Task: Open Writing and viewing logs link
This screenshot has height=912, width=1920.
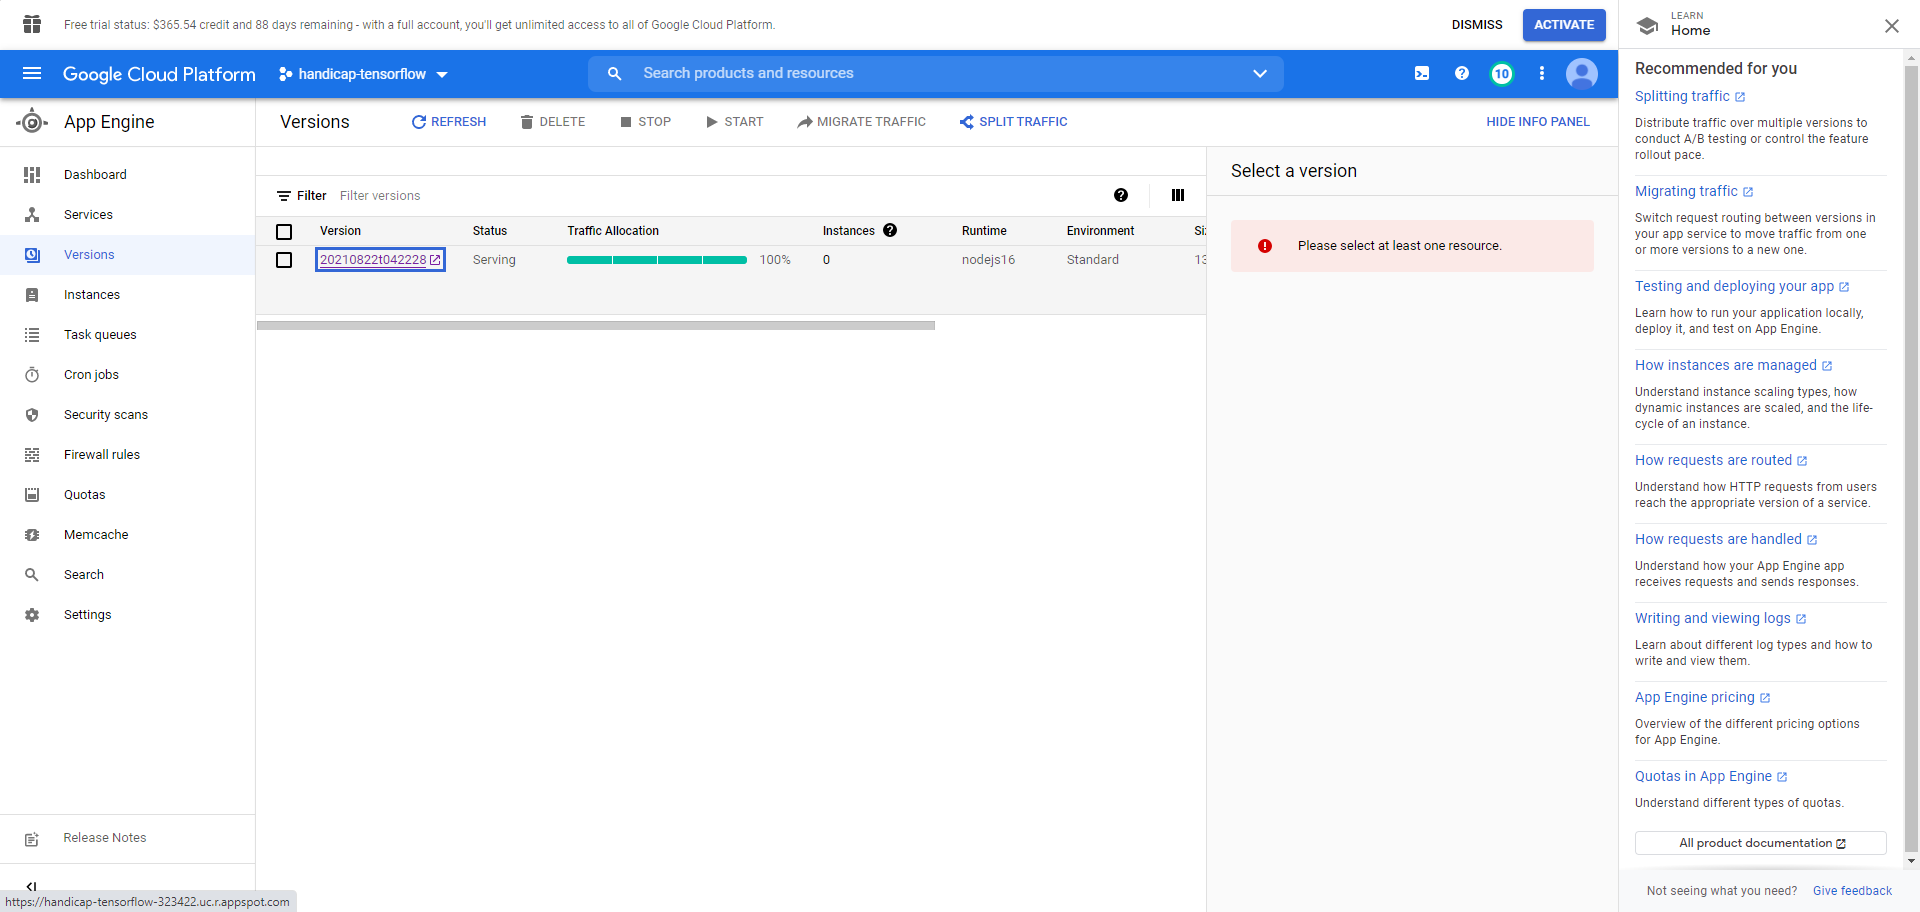Action: pos(1721,618)
